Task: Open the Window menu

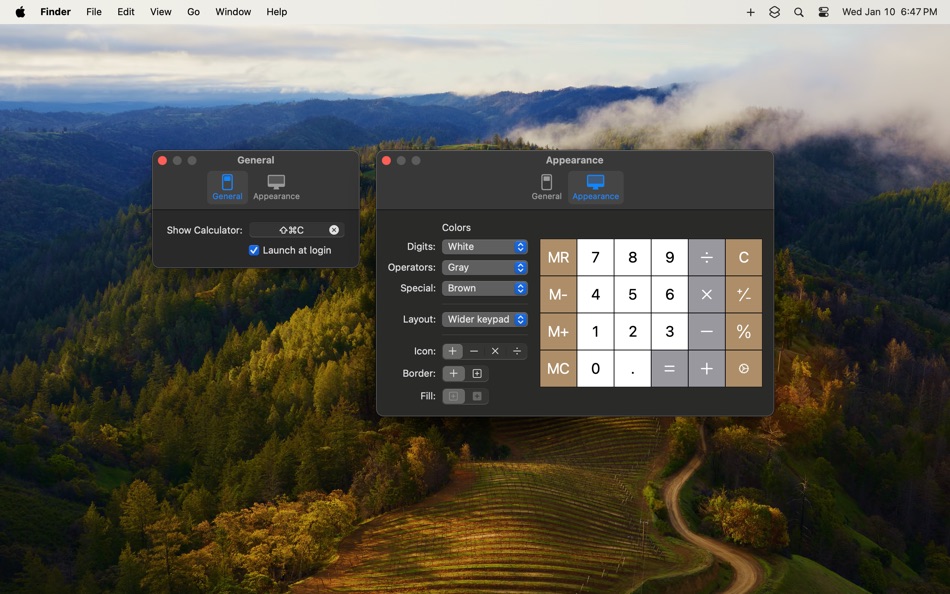Action: click(233, 11)
